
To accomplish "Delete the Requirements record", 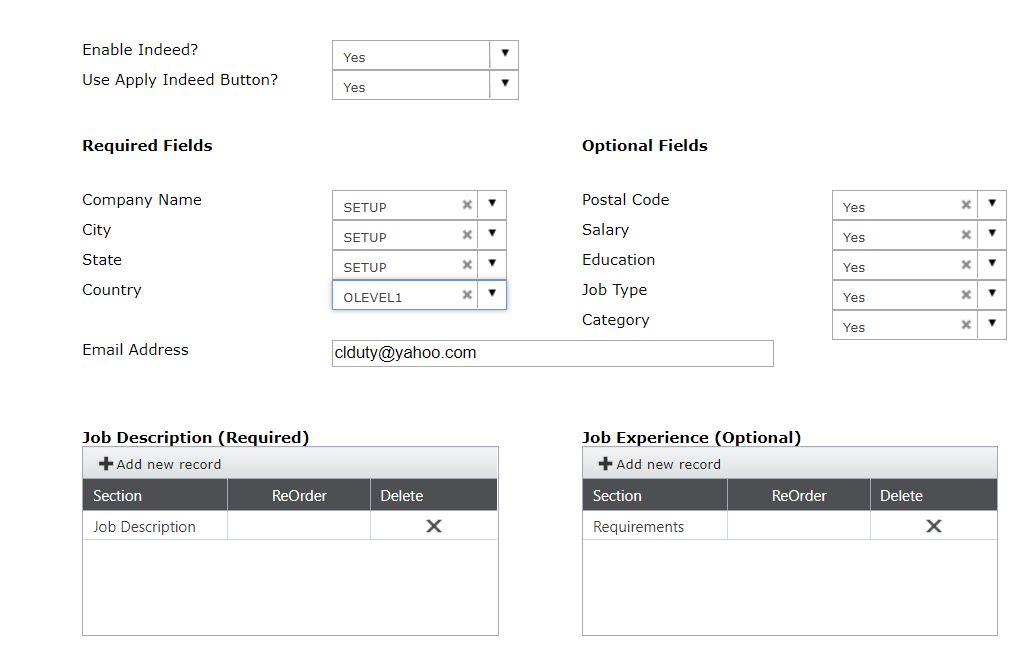I will click(934, 526).
